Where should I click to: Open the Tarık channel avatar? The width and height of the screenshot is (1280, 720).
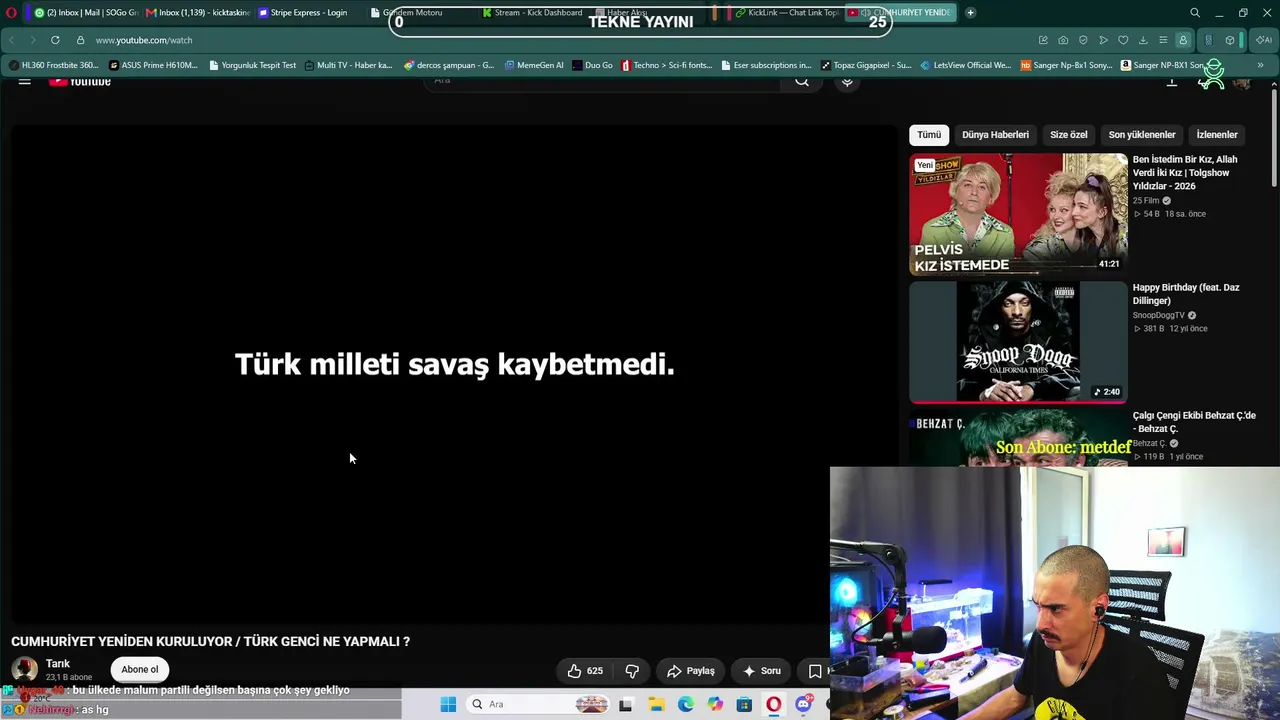24,669
